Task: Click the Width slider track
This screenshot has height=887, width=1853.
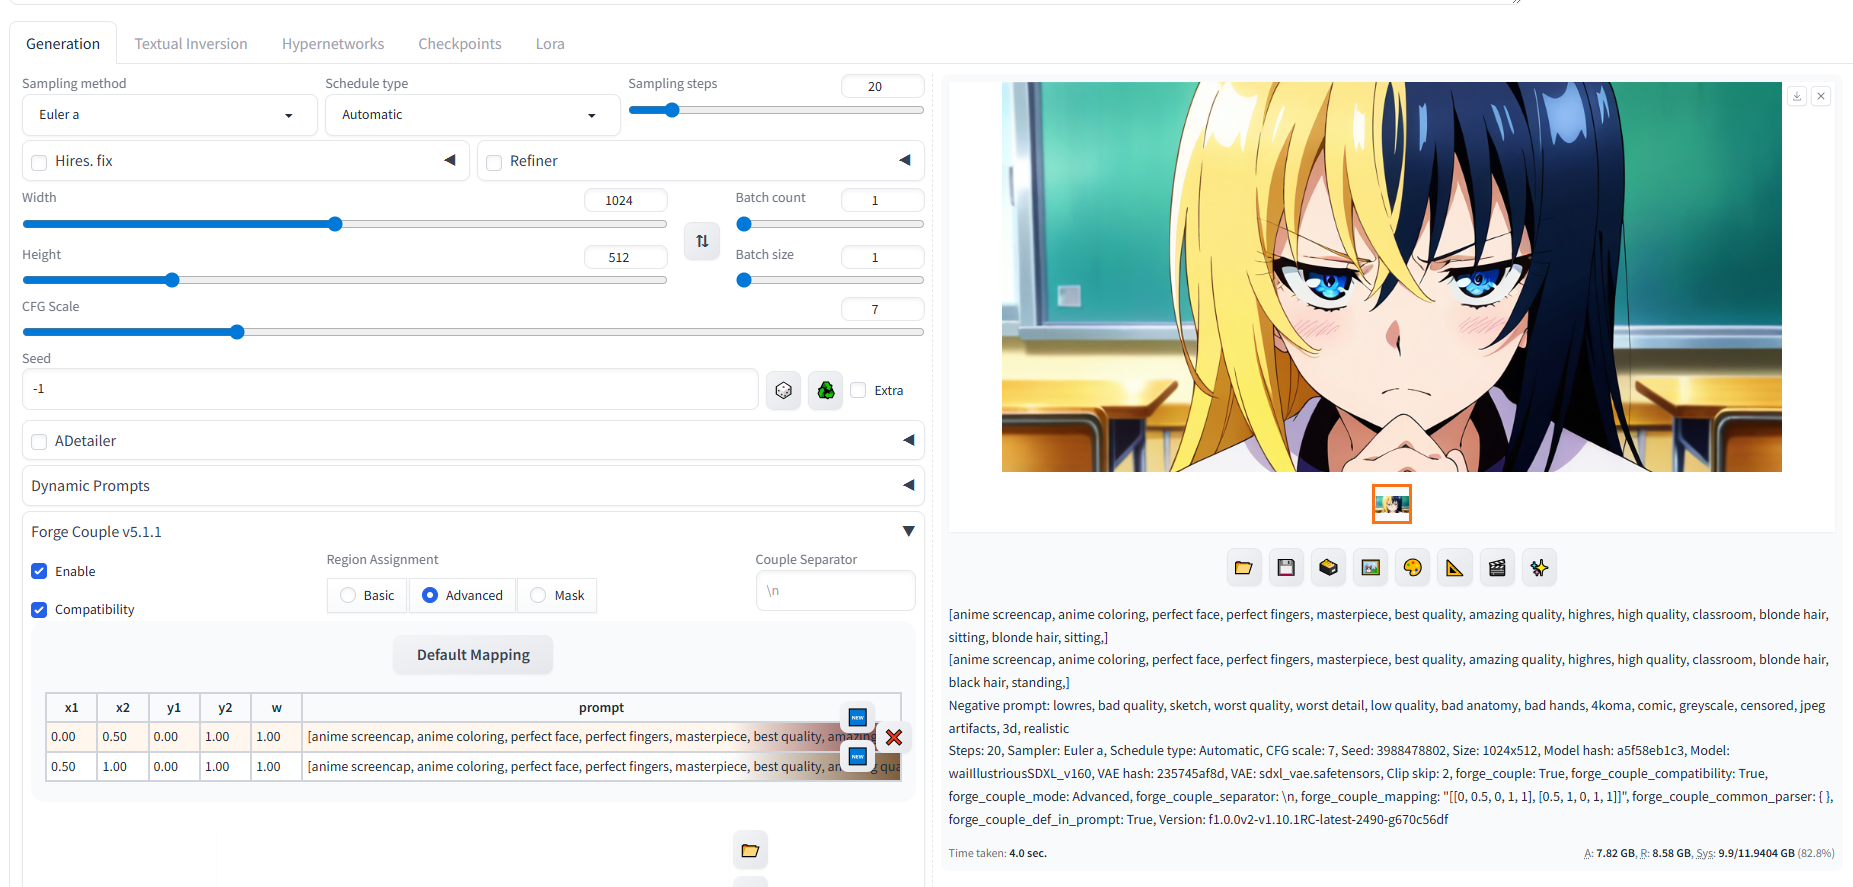Action: pos(344,224)
